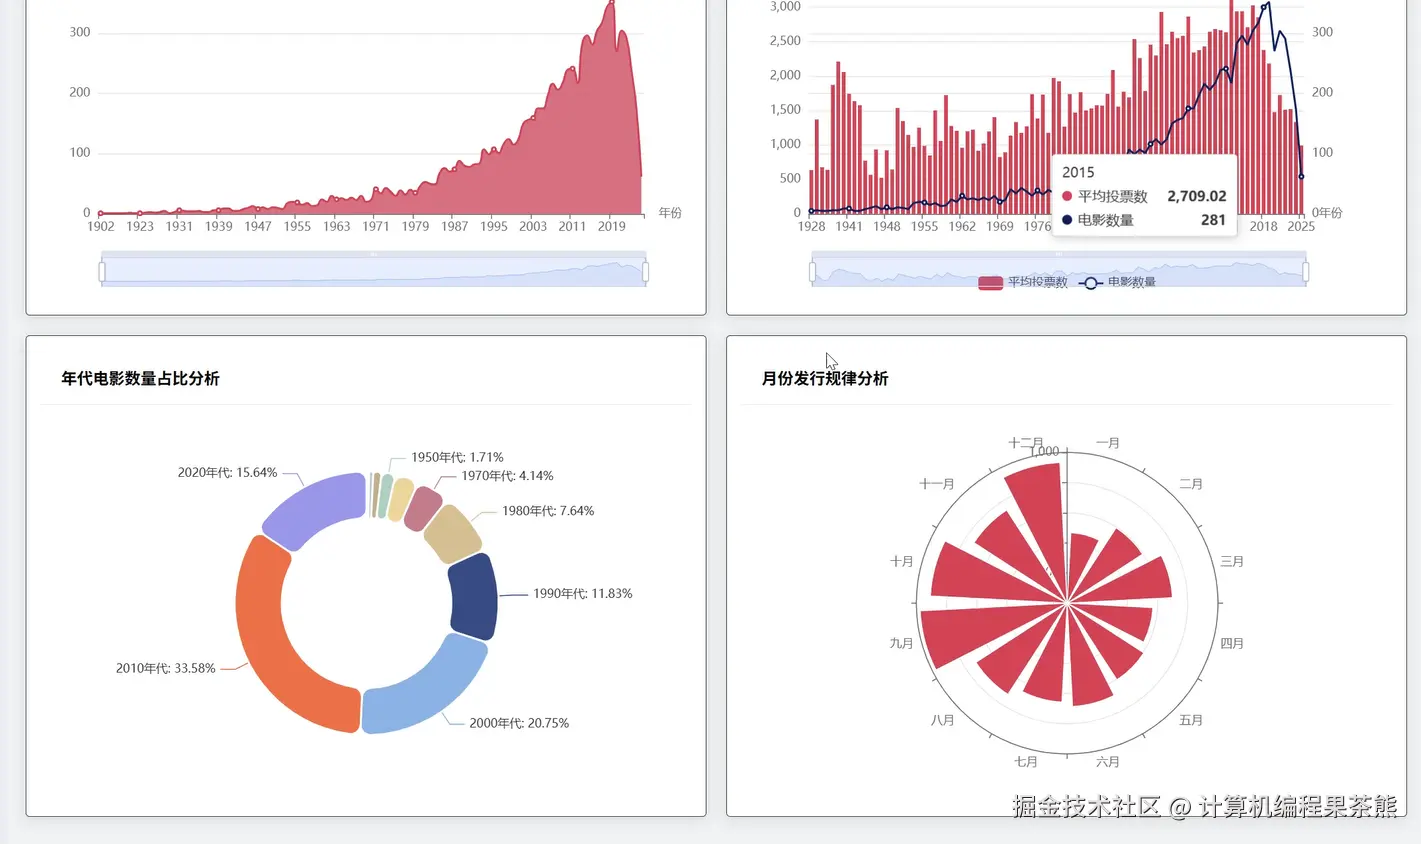Click the 一月 axis label on polar chart
The height and width of the screenshot is (844, 1421).
(1107, 443)
